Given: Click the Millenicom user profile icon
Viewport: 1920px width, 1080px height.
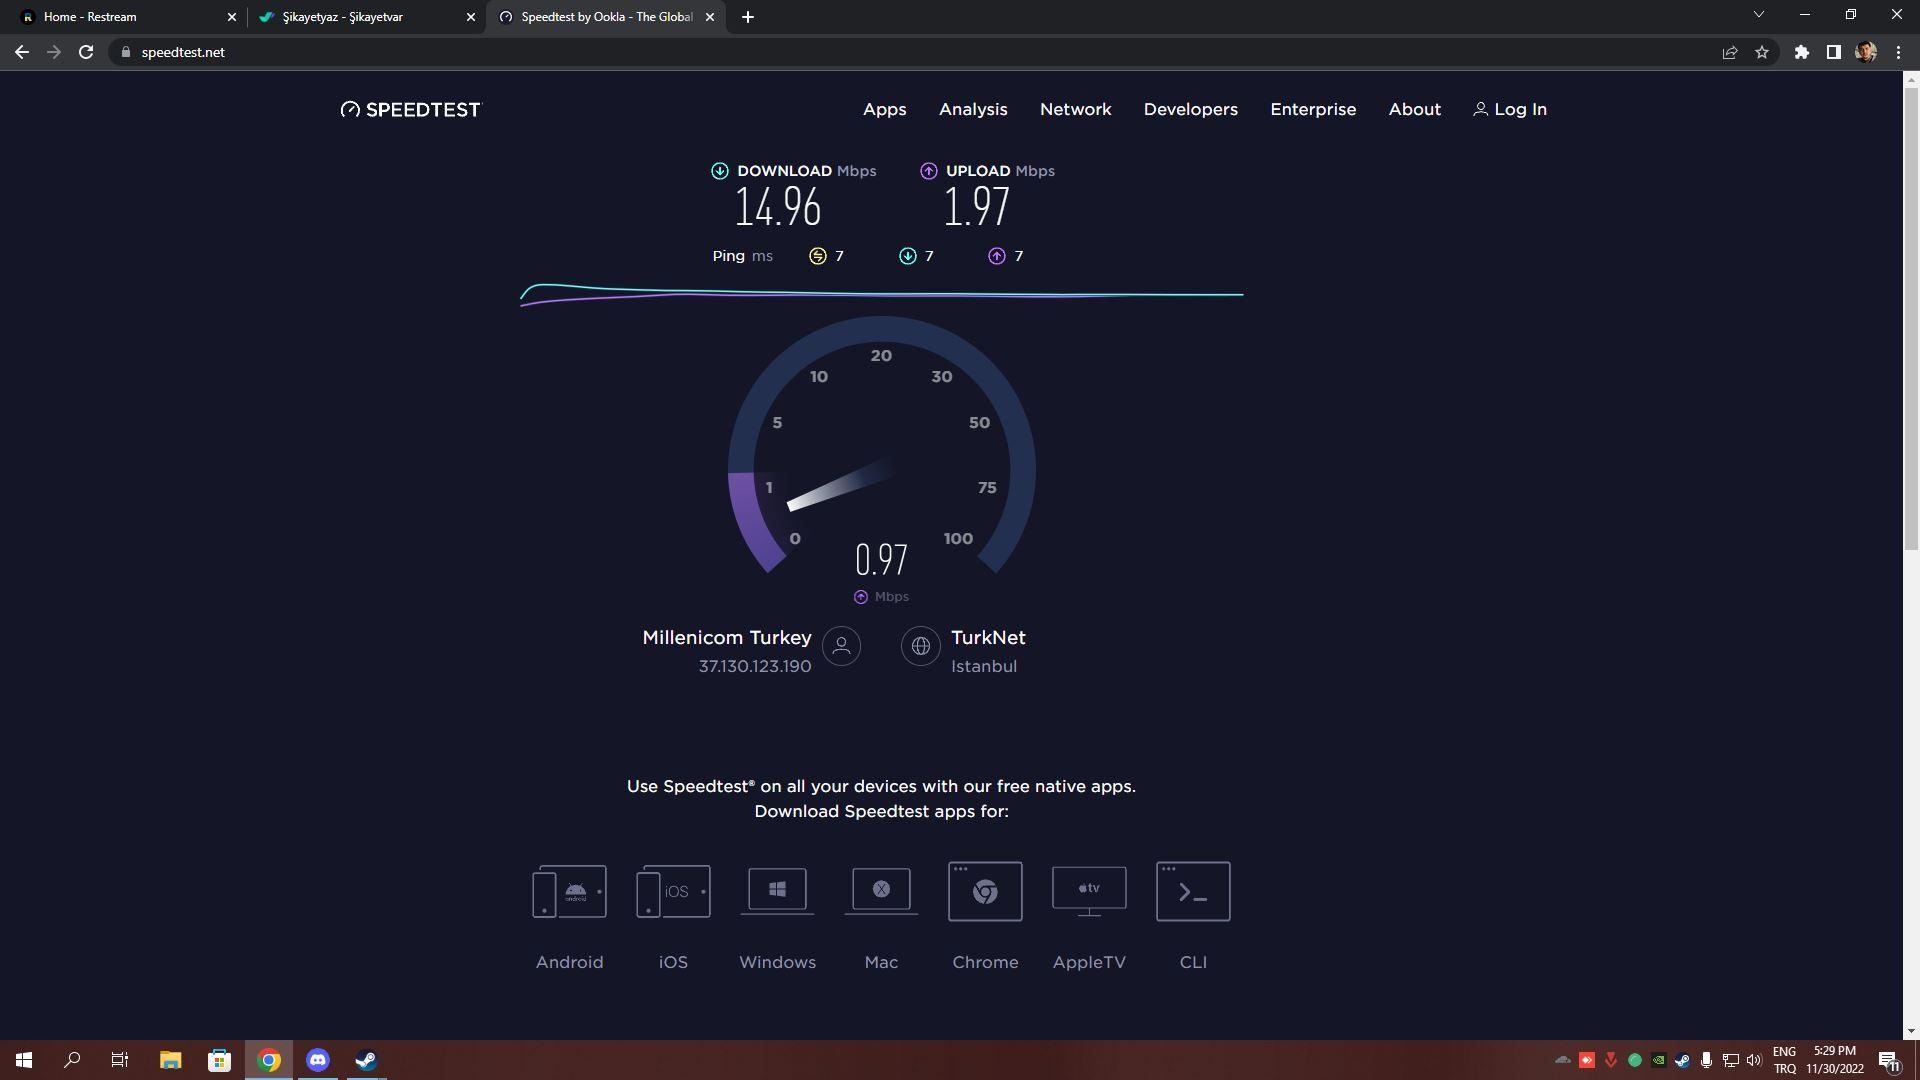Looking at the screenshot, I should (841, 646).
